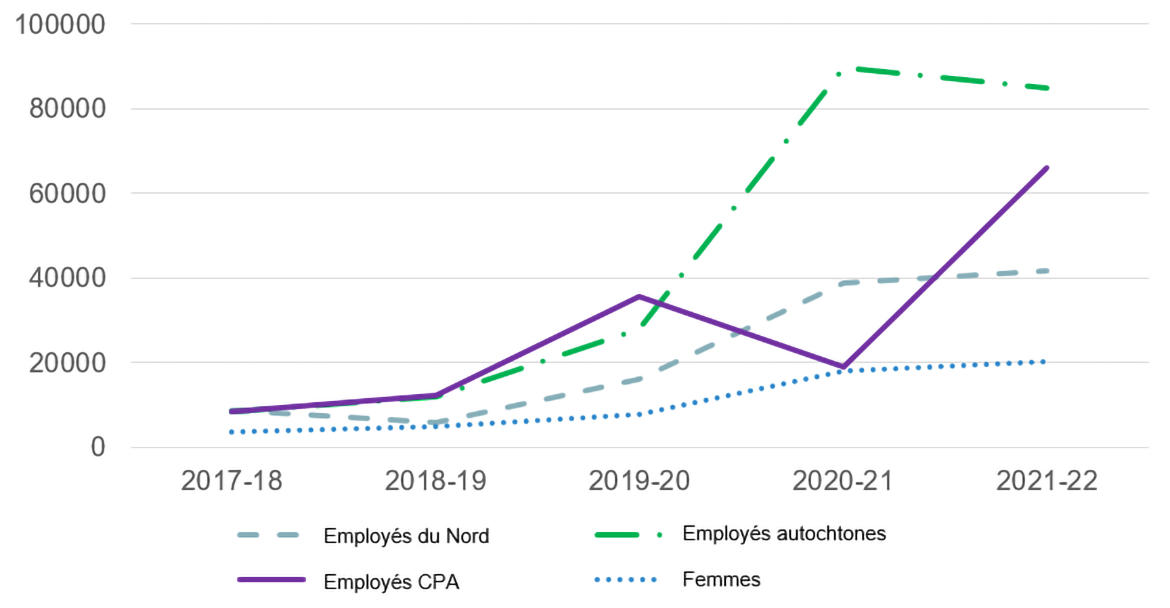Select the 'Employés du Nord' legend label
The width and height of the screenshot is (1170, 608).
tap(406, 536)
